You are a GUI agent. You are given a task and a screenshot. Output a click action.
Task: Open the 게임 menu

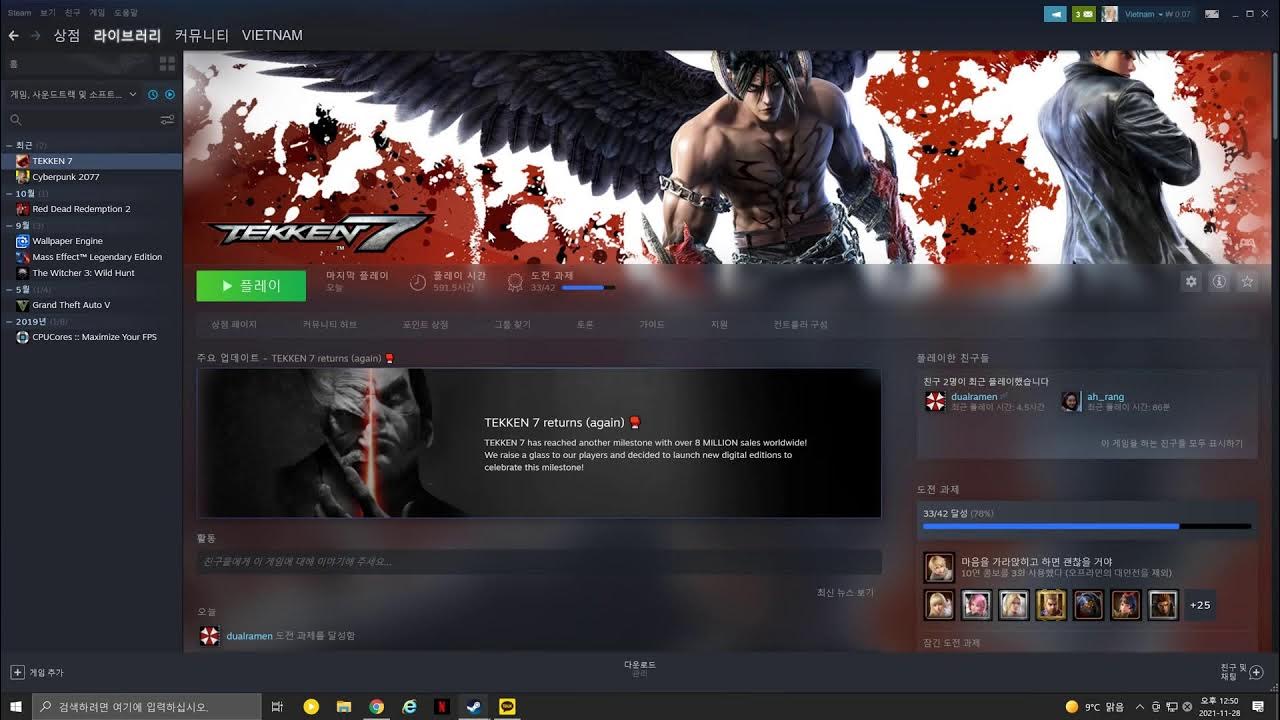97,12
